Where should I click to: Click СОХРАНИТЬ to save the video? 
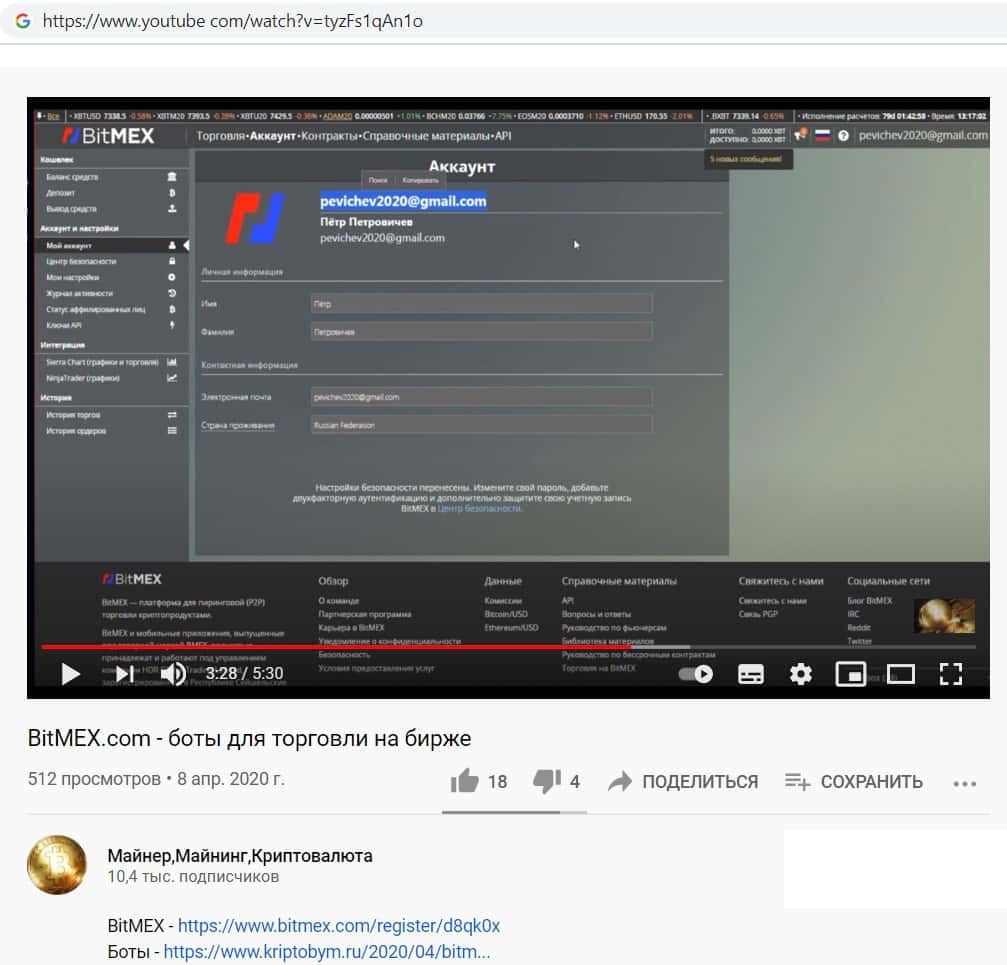coord(854,781)
